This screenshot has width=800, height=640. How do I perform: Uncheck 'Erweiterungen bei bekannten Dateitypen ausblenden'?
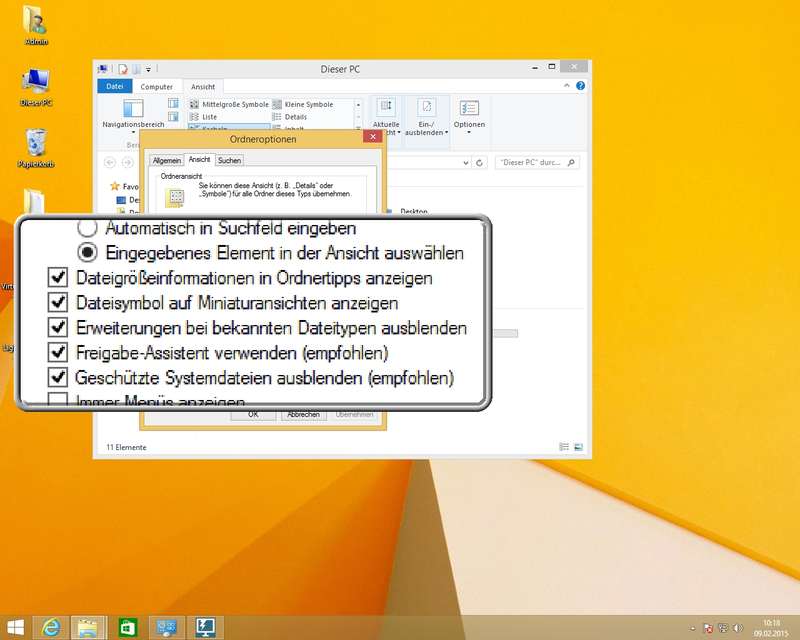(59, 327)
